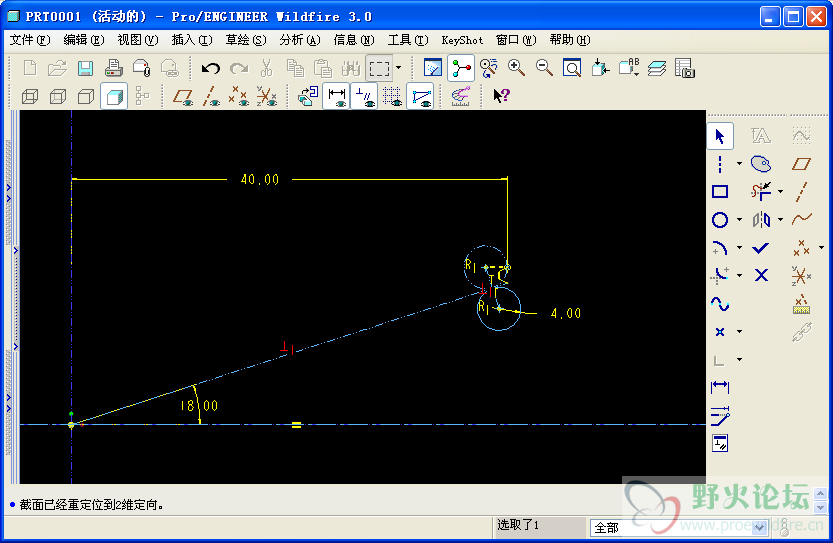
Task: Pick the rectangle sketch tool
Action: 720,192
